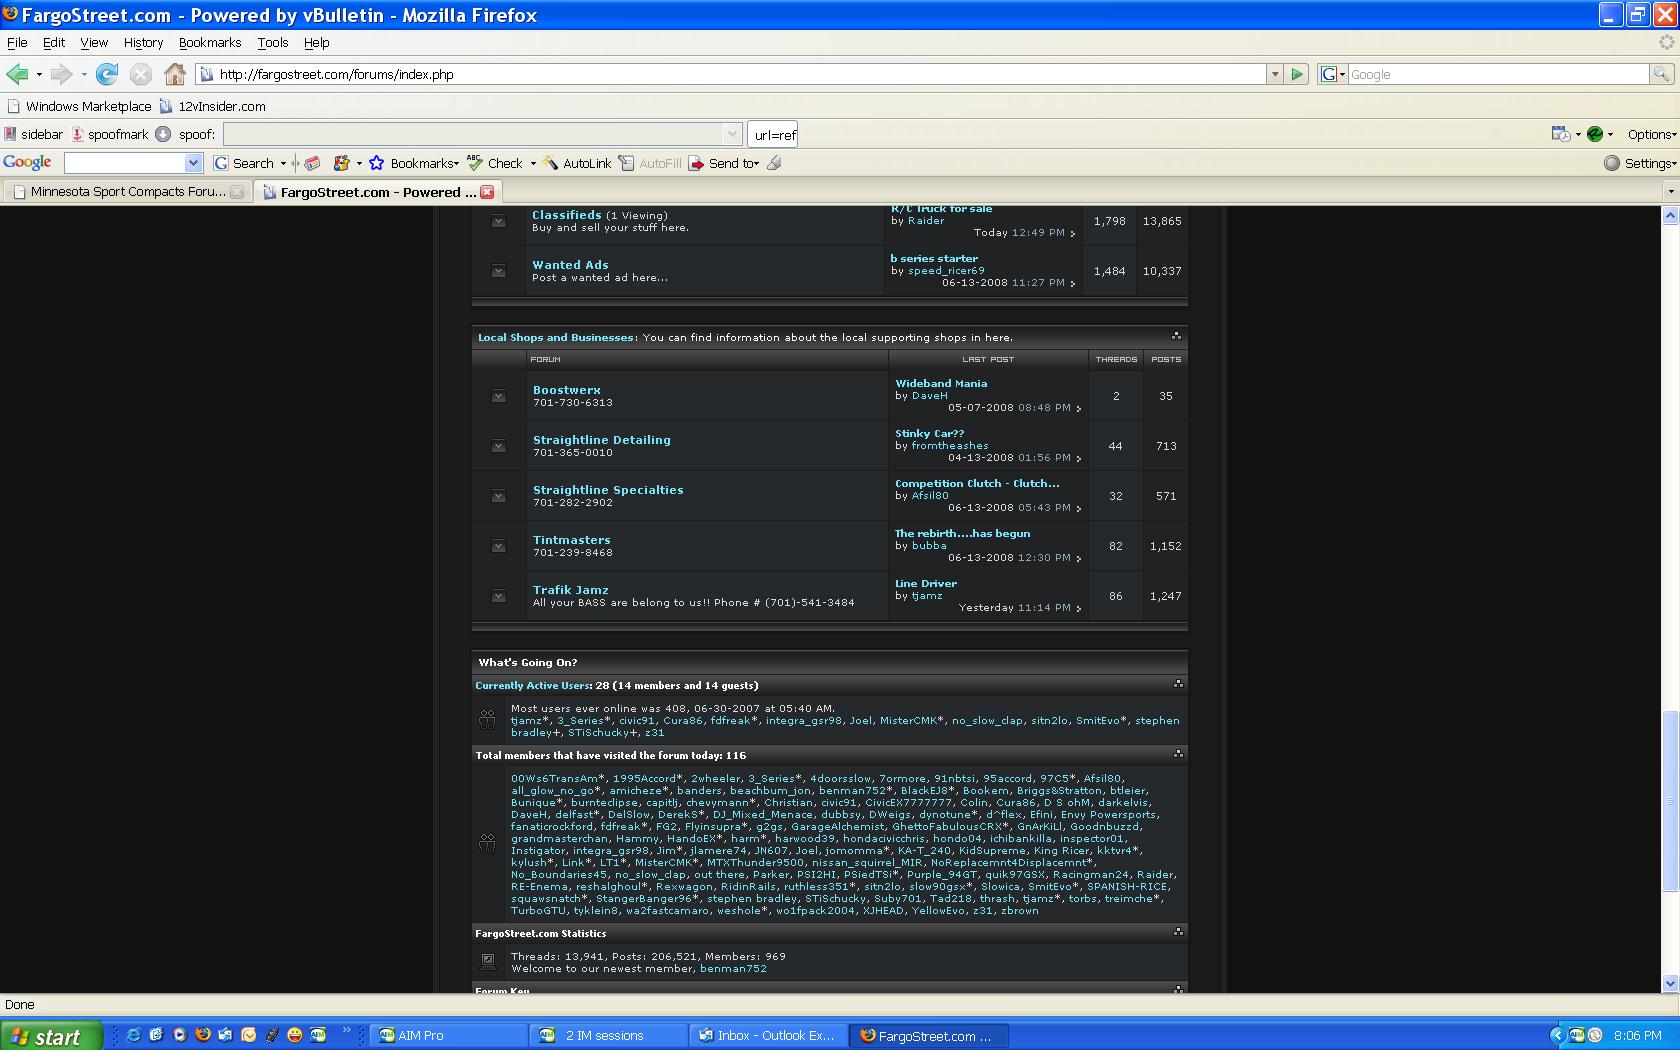Launch Firefox from Quick Launch bar
1680x1050 pixels.
(203, 1035)
